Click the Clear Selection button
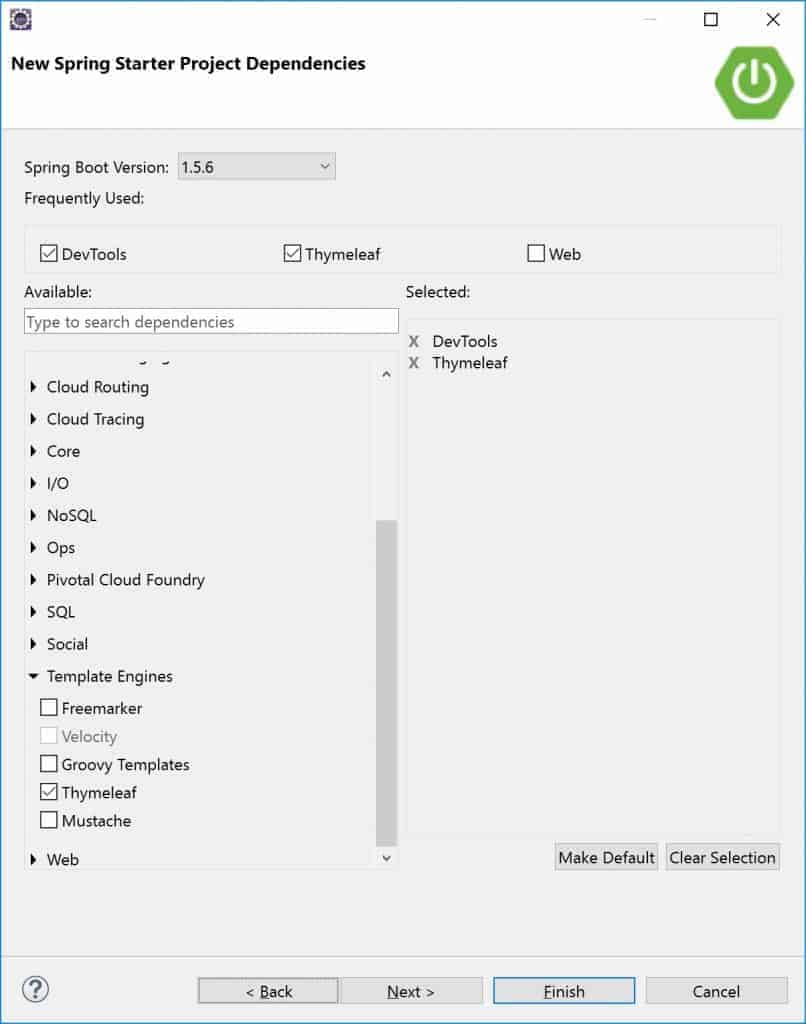The image size is (806, 1024). click(x=722, y=857)
